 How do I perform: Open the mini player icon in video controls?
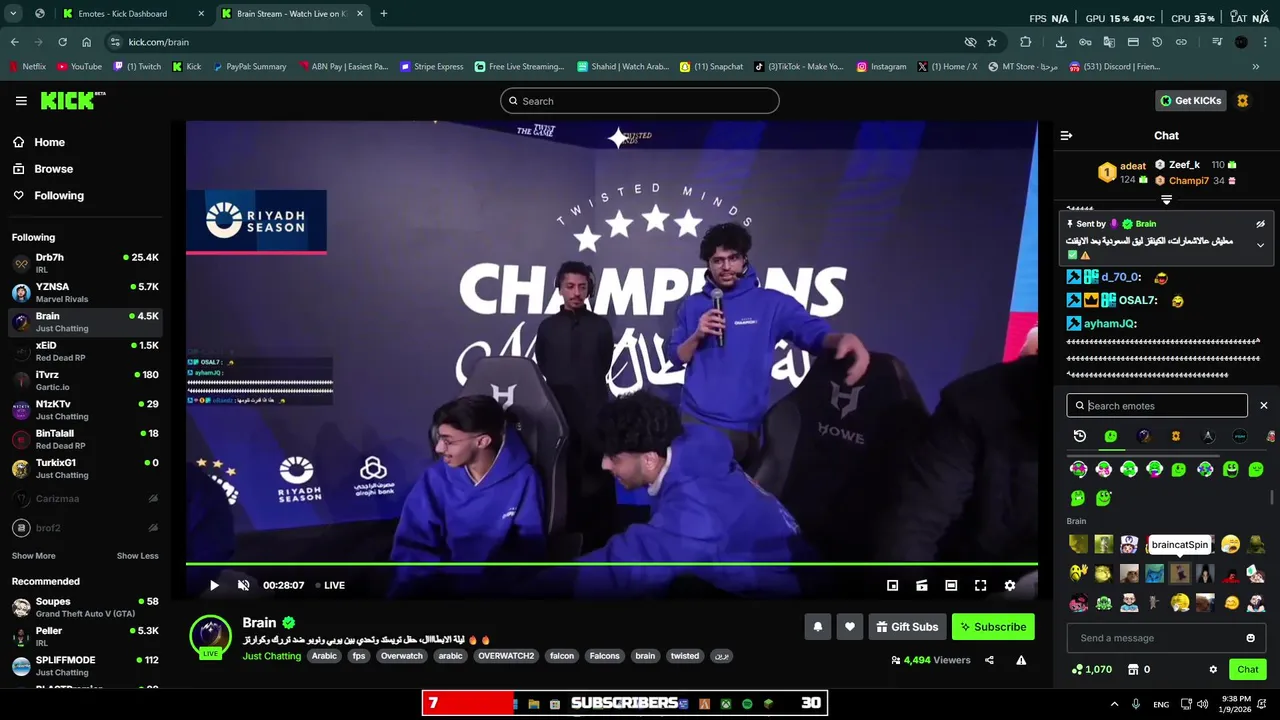click(893, 585)
